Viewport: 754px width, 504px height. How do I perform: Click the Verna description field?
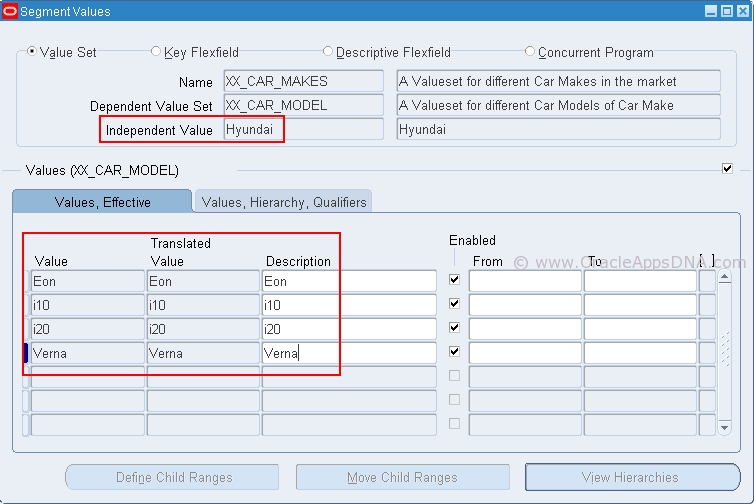(350, 353)
